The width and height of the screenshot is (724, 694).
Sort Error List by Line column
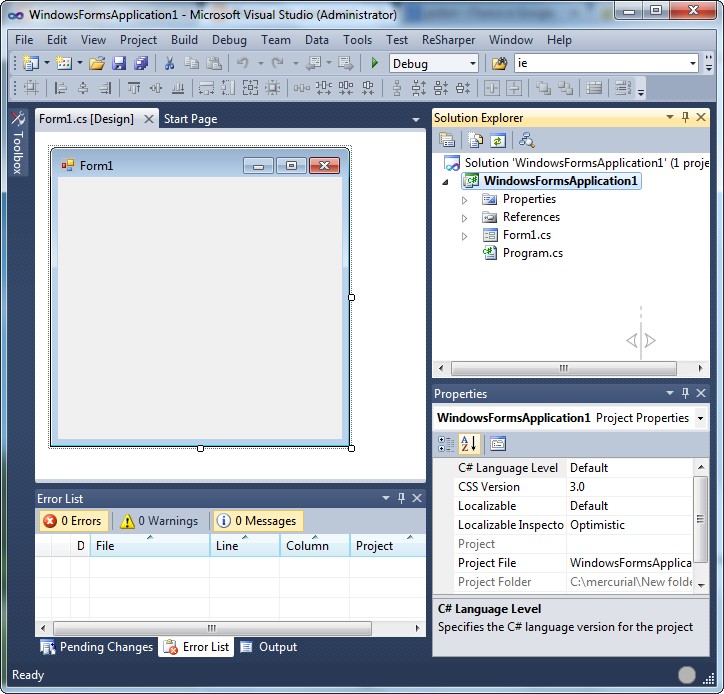[x=245, y=545]
